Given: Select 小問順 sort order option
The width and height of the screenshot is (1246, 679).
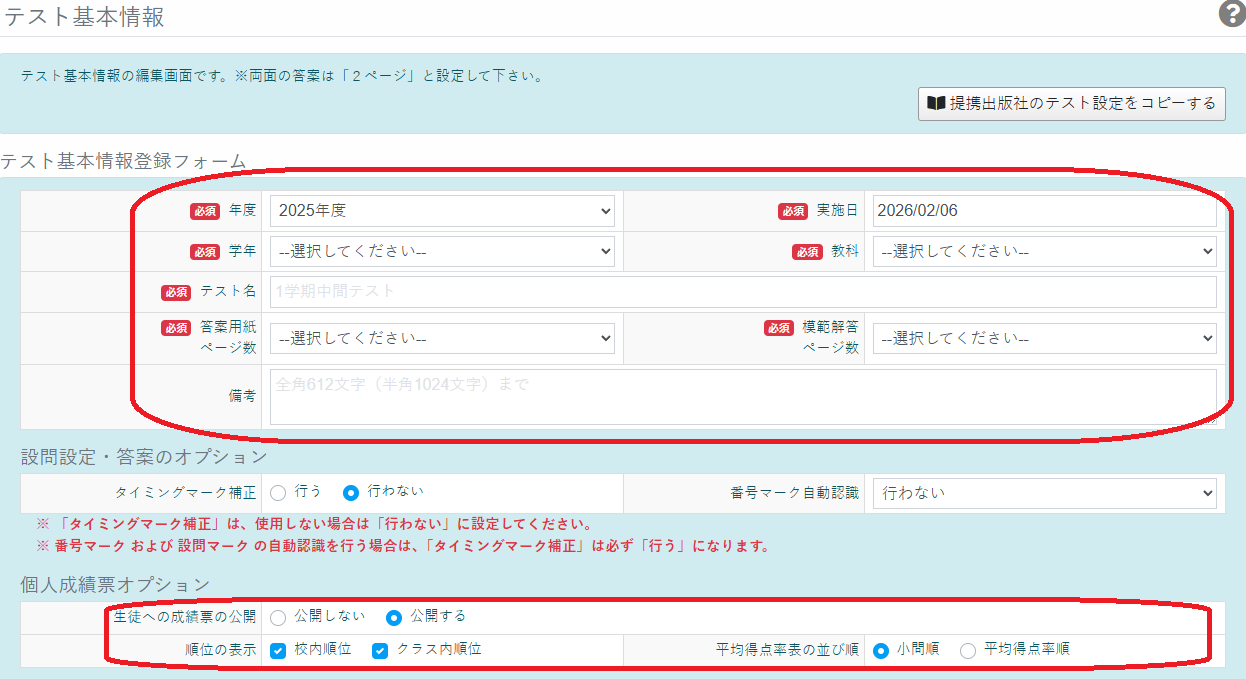Looking at the screenshot, I should (881, 650).
